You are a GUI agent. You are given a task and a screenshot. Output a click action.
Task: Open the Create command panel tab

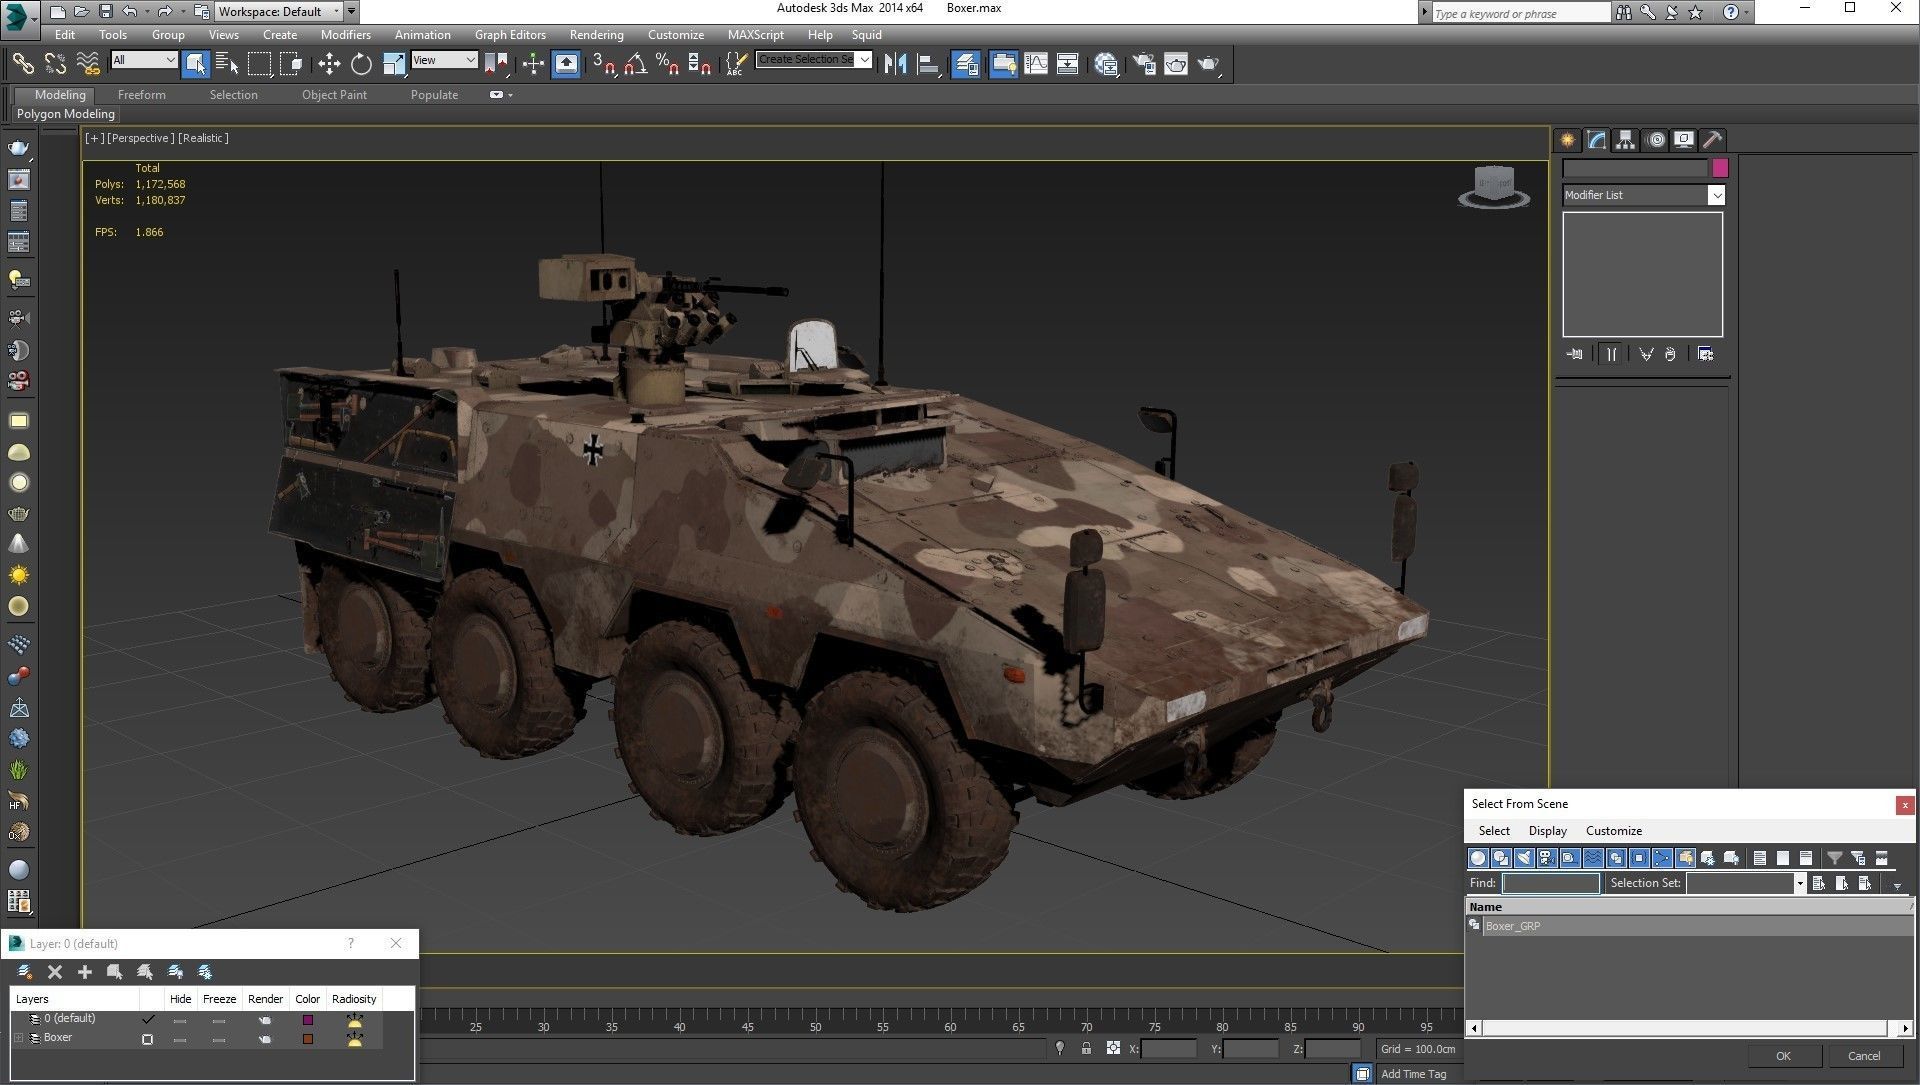[x=1567, y=140]
